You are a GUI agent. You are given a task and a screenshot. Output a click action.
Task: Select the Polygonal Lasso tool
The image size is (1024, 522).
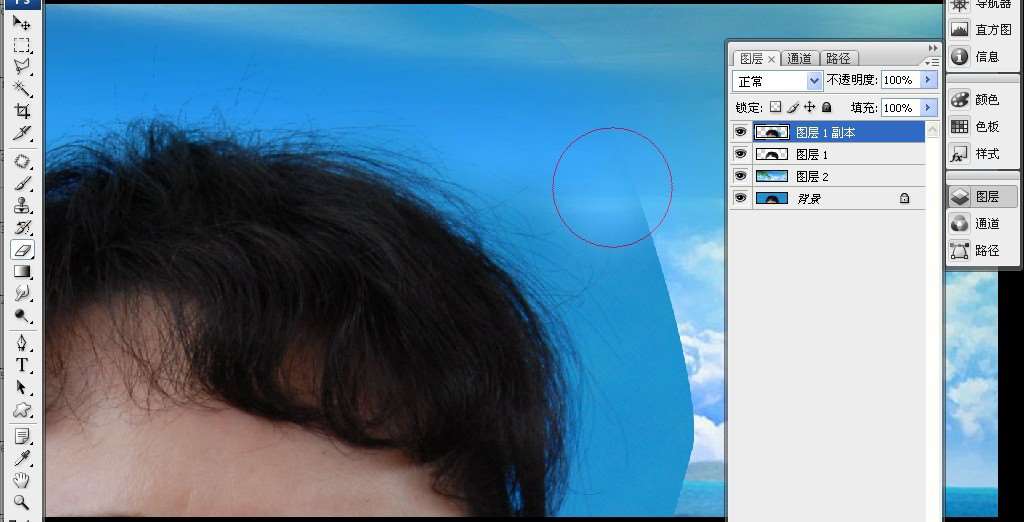coord(22,66)
